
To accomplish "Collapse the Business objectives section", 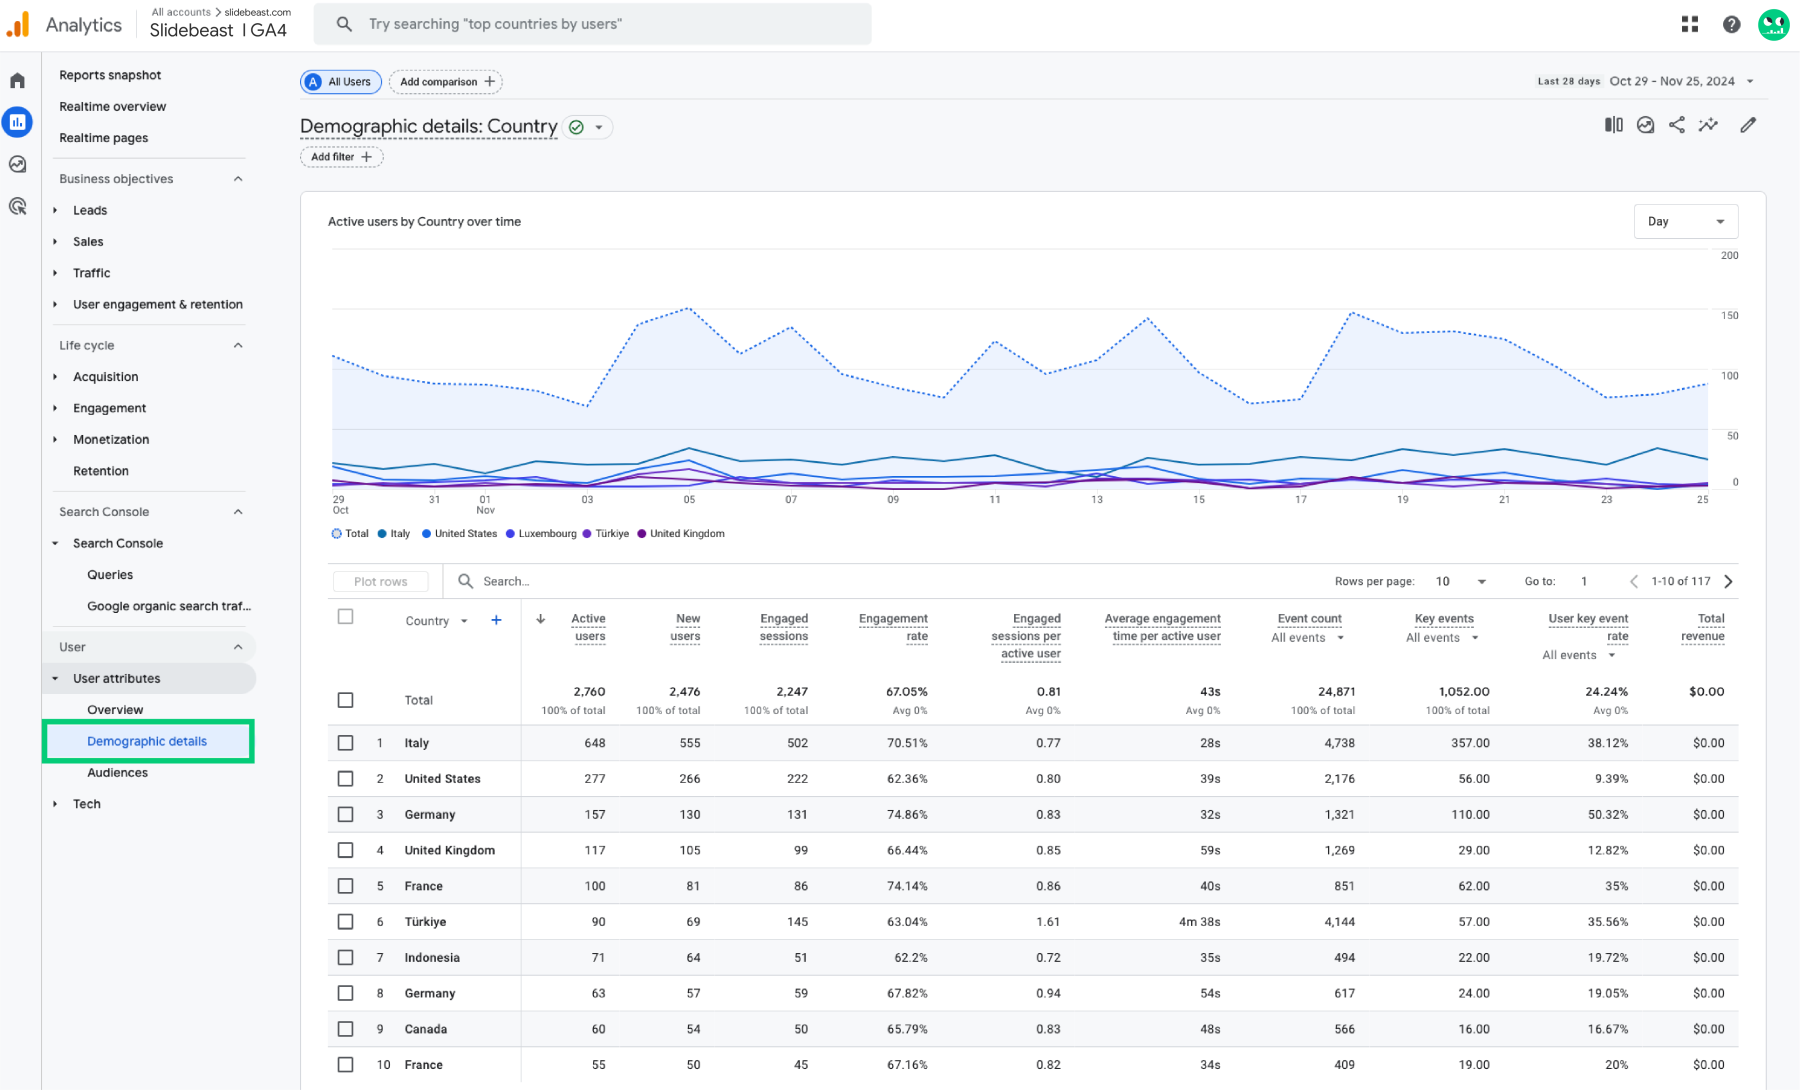I will pos(238,179).
